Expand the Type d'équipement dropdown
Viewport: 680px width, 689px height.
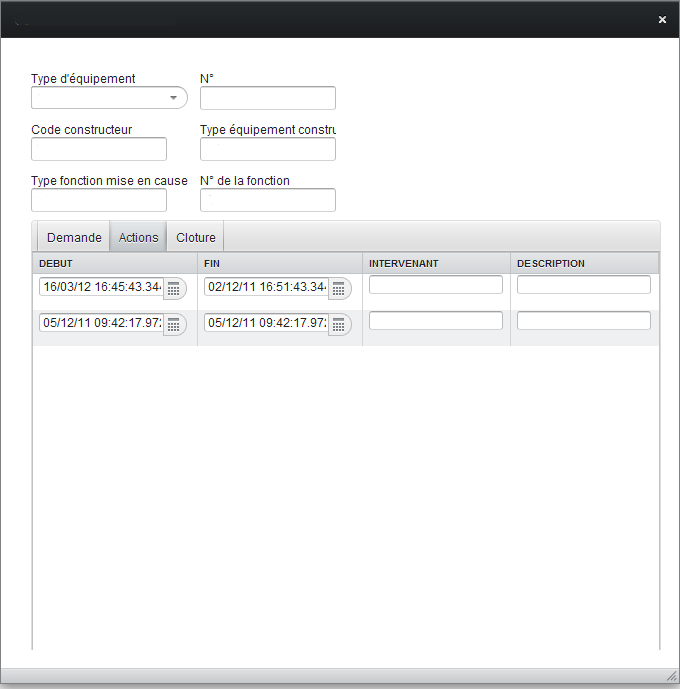click(x=174, y=98)
